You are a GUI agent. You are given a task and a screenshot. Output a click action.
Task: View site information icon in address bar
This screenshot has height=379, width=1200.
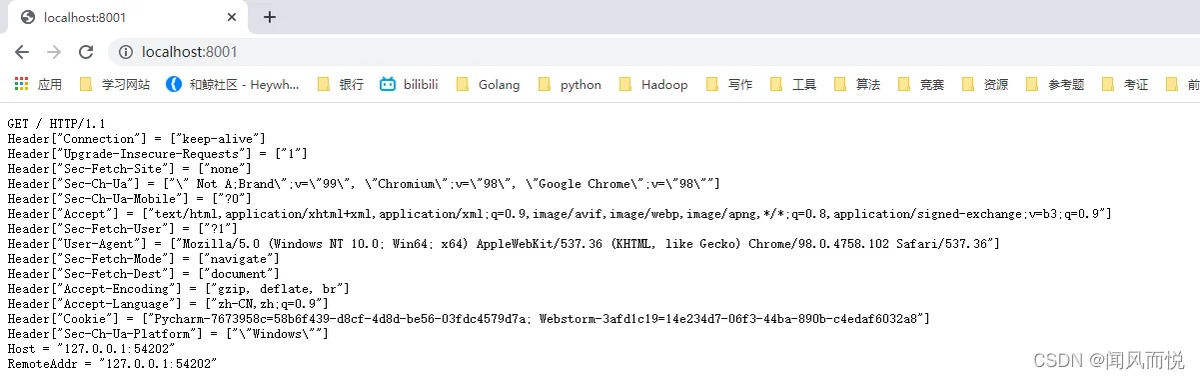pos(126,52)
